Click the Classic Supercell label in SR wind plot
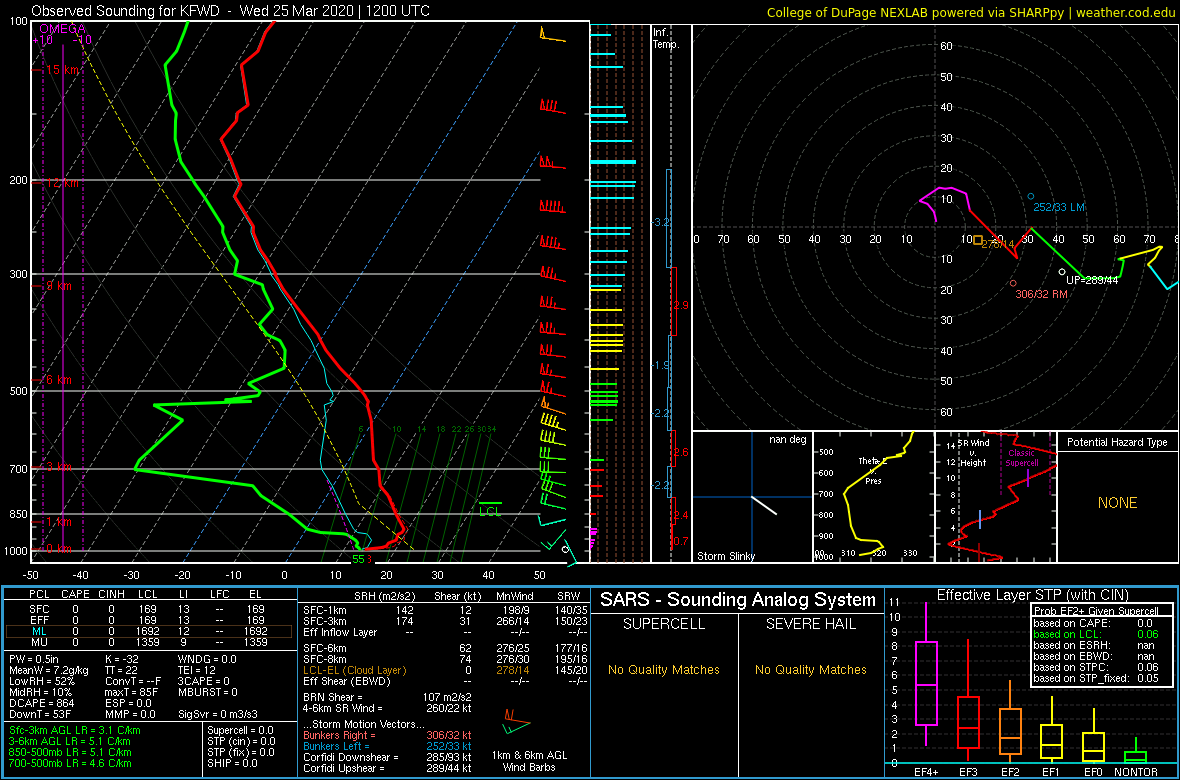 pyautogui.click(x=1022, y=458)
